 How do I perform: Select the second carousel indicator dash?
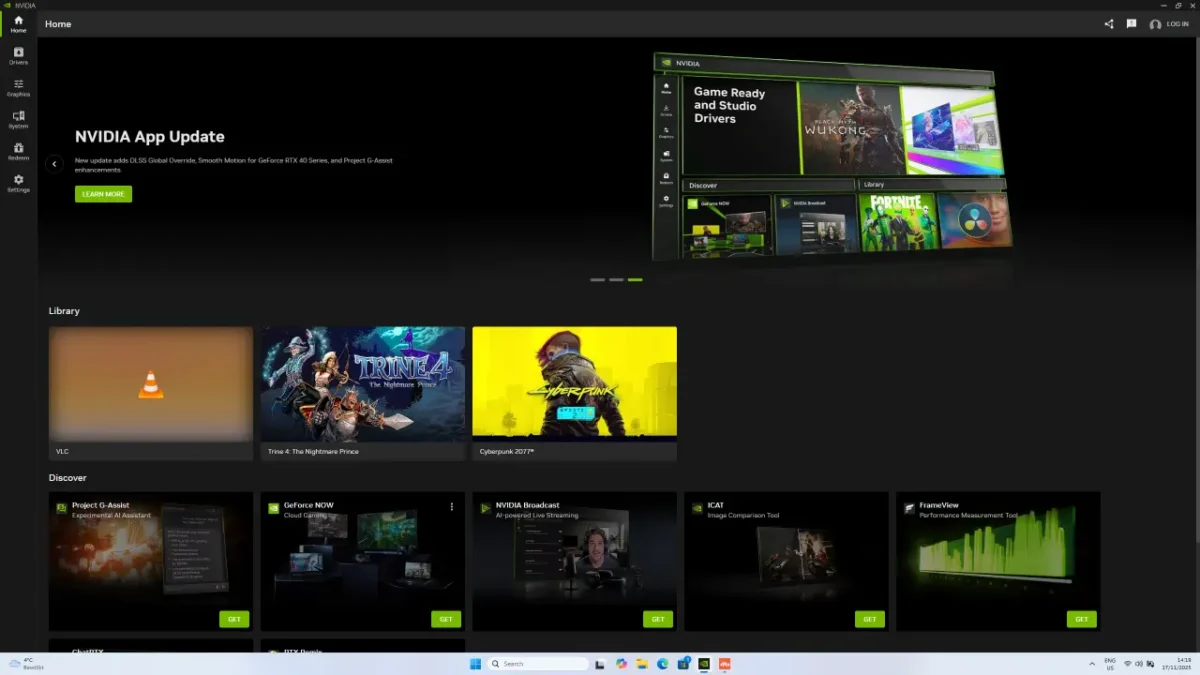616,280
